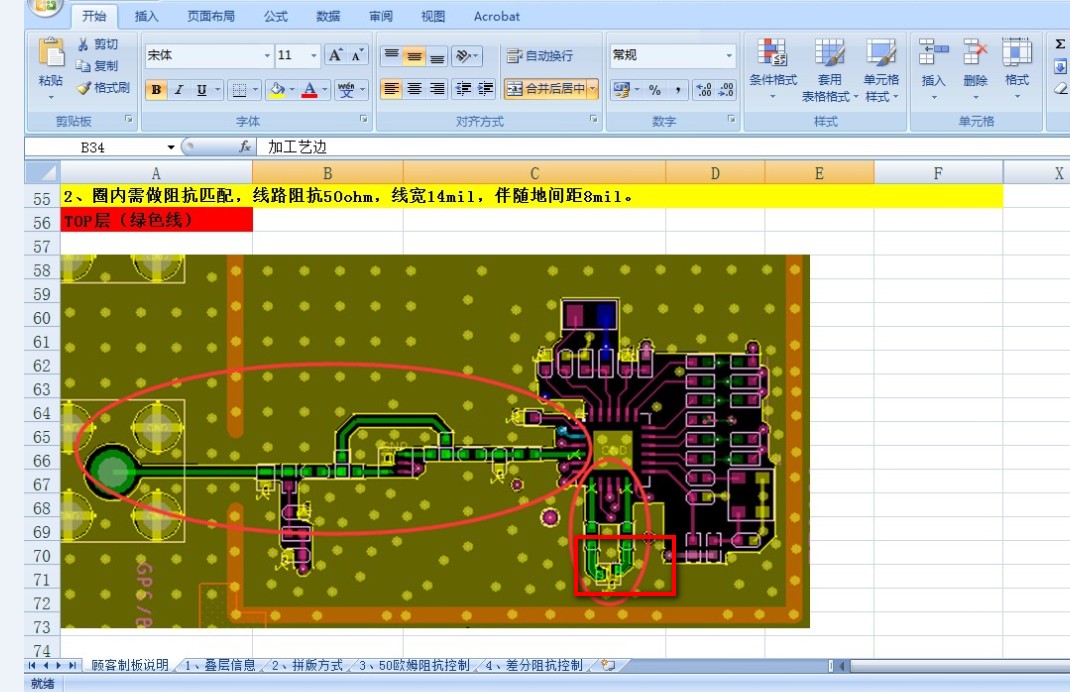Click the accounting currency format icon

click(621, 89)
